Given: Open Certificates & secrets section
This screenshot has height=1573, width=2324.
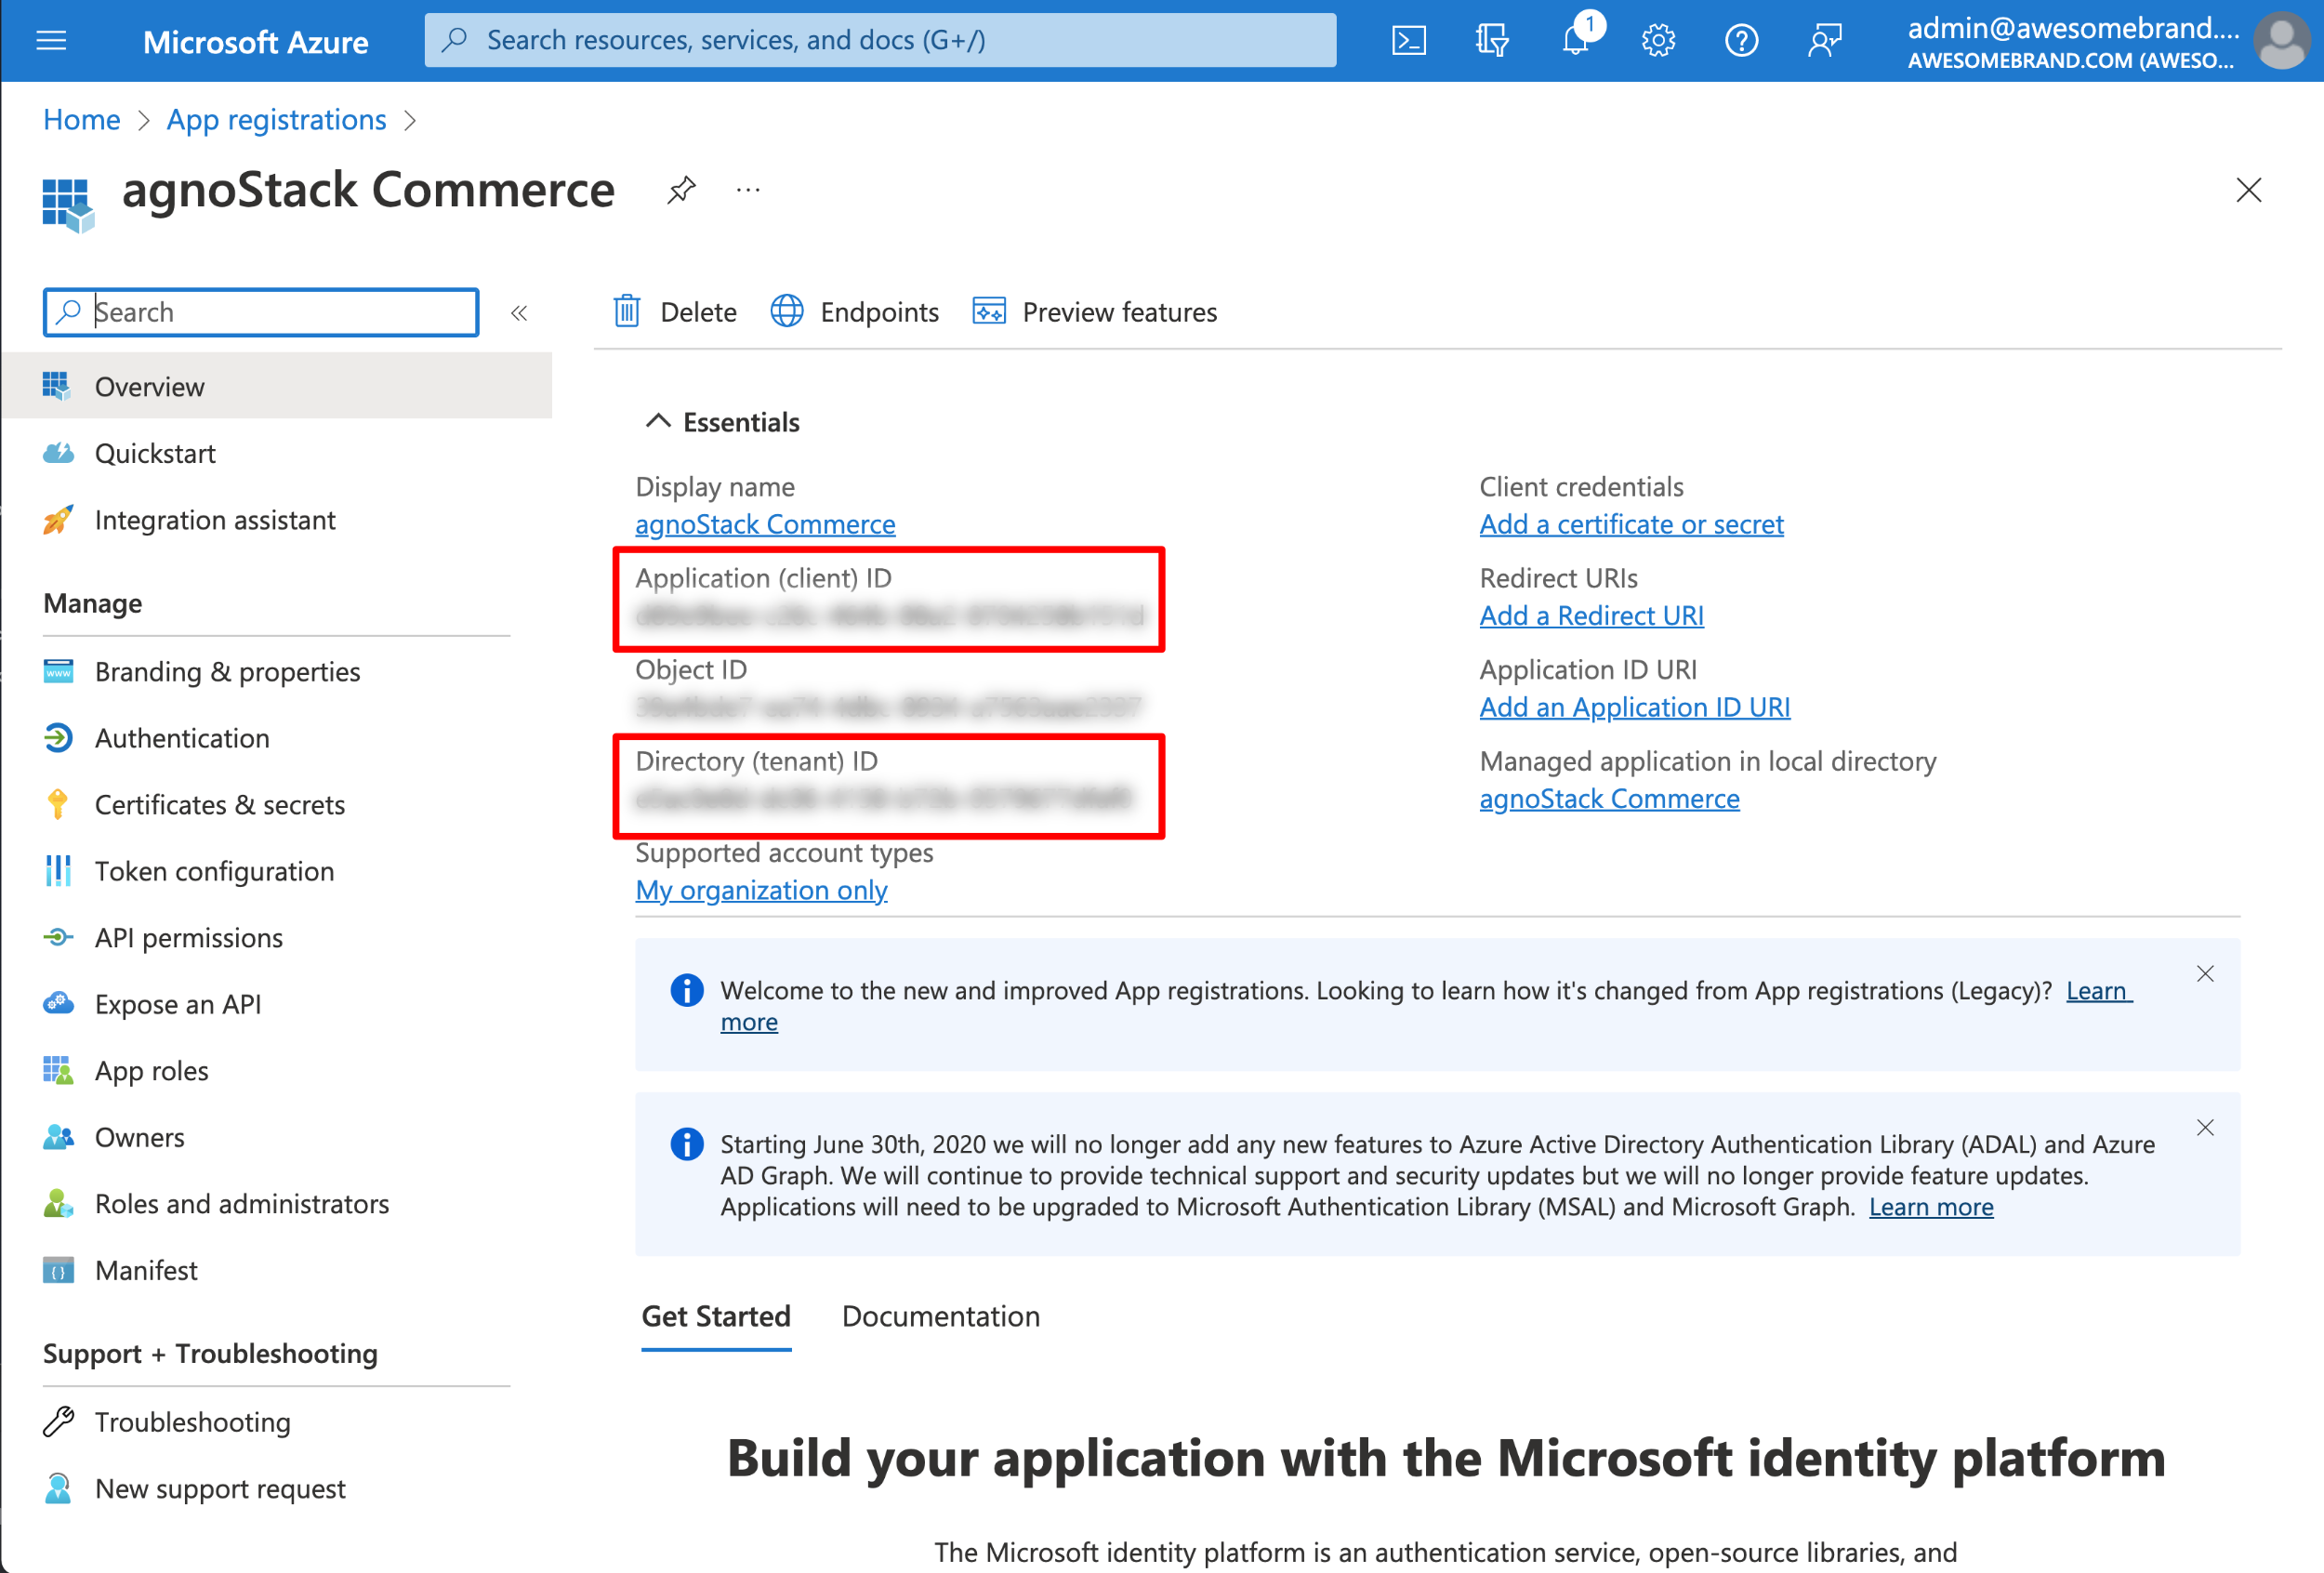Looking at the screenshot, I should coord(219,804).
